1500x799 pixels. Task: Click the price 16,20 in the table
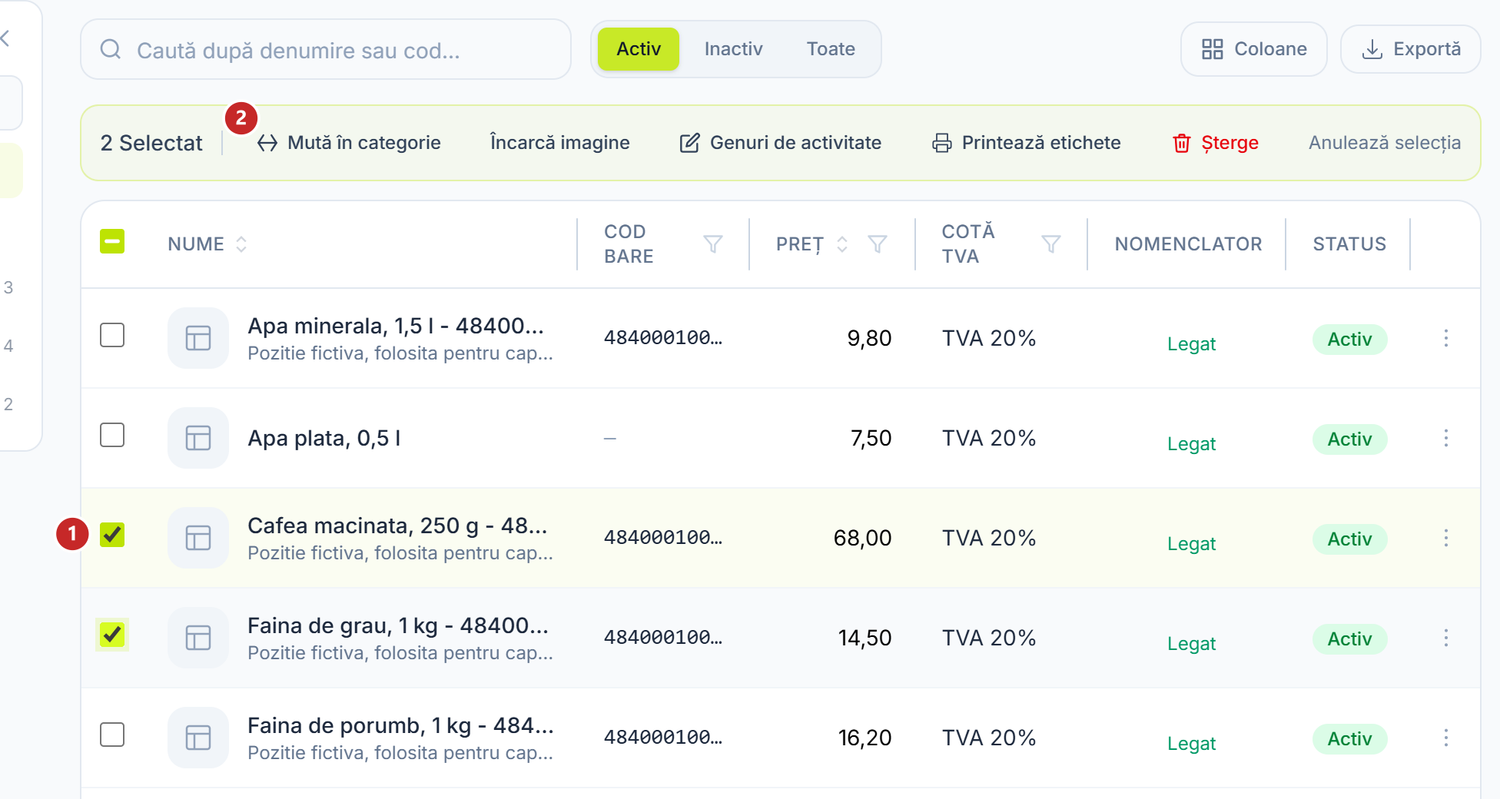(x=865, y=738)
